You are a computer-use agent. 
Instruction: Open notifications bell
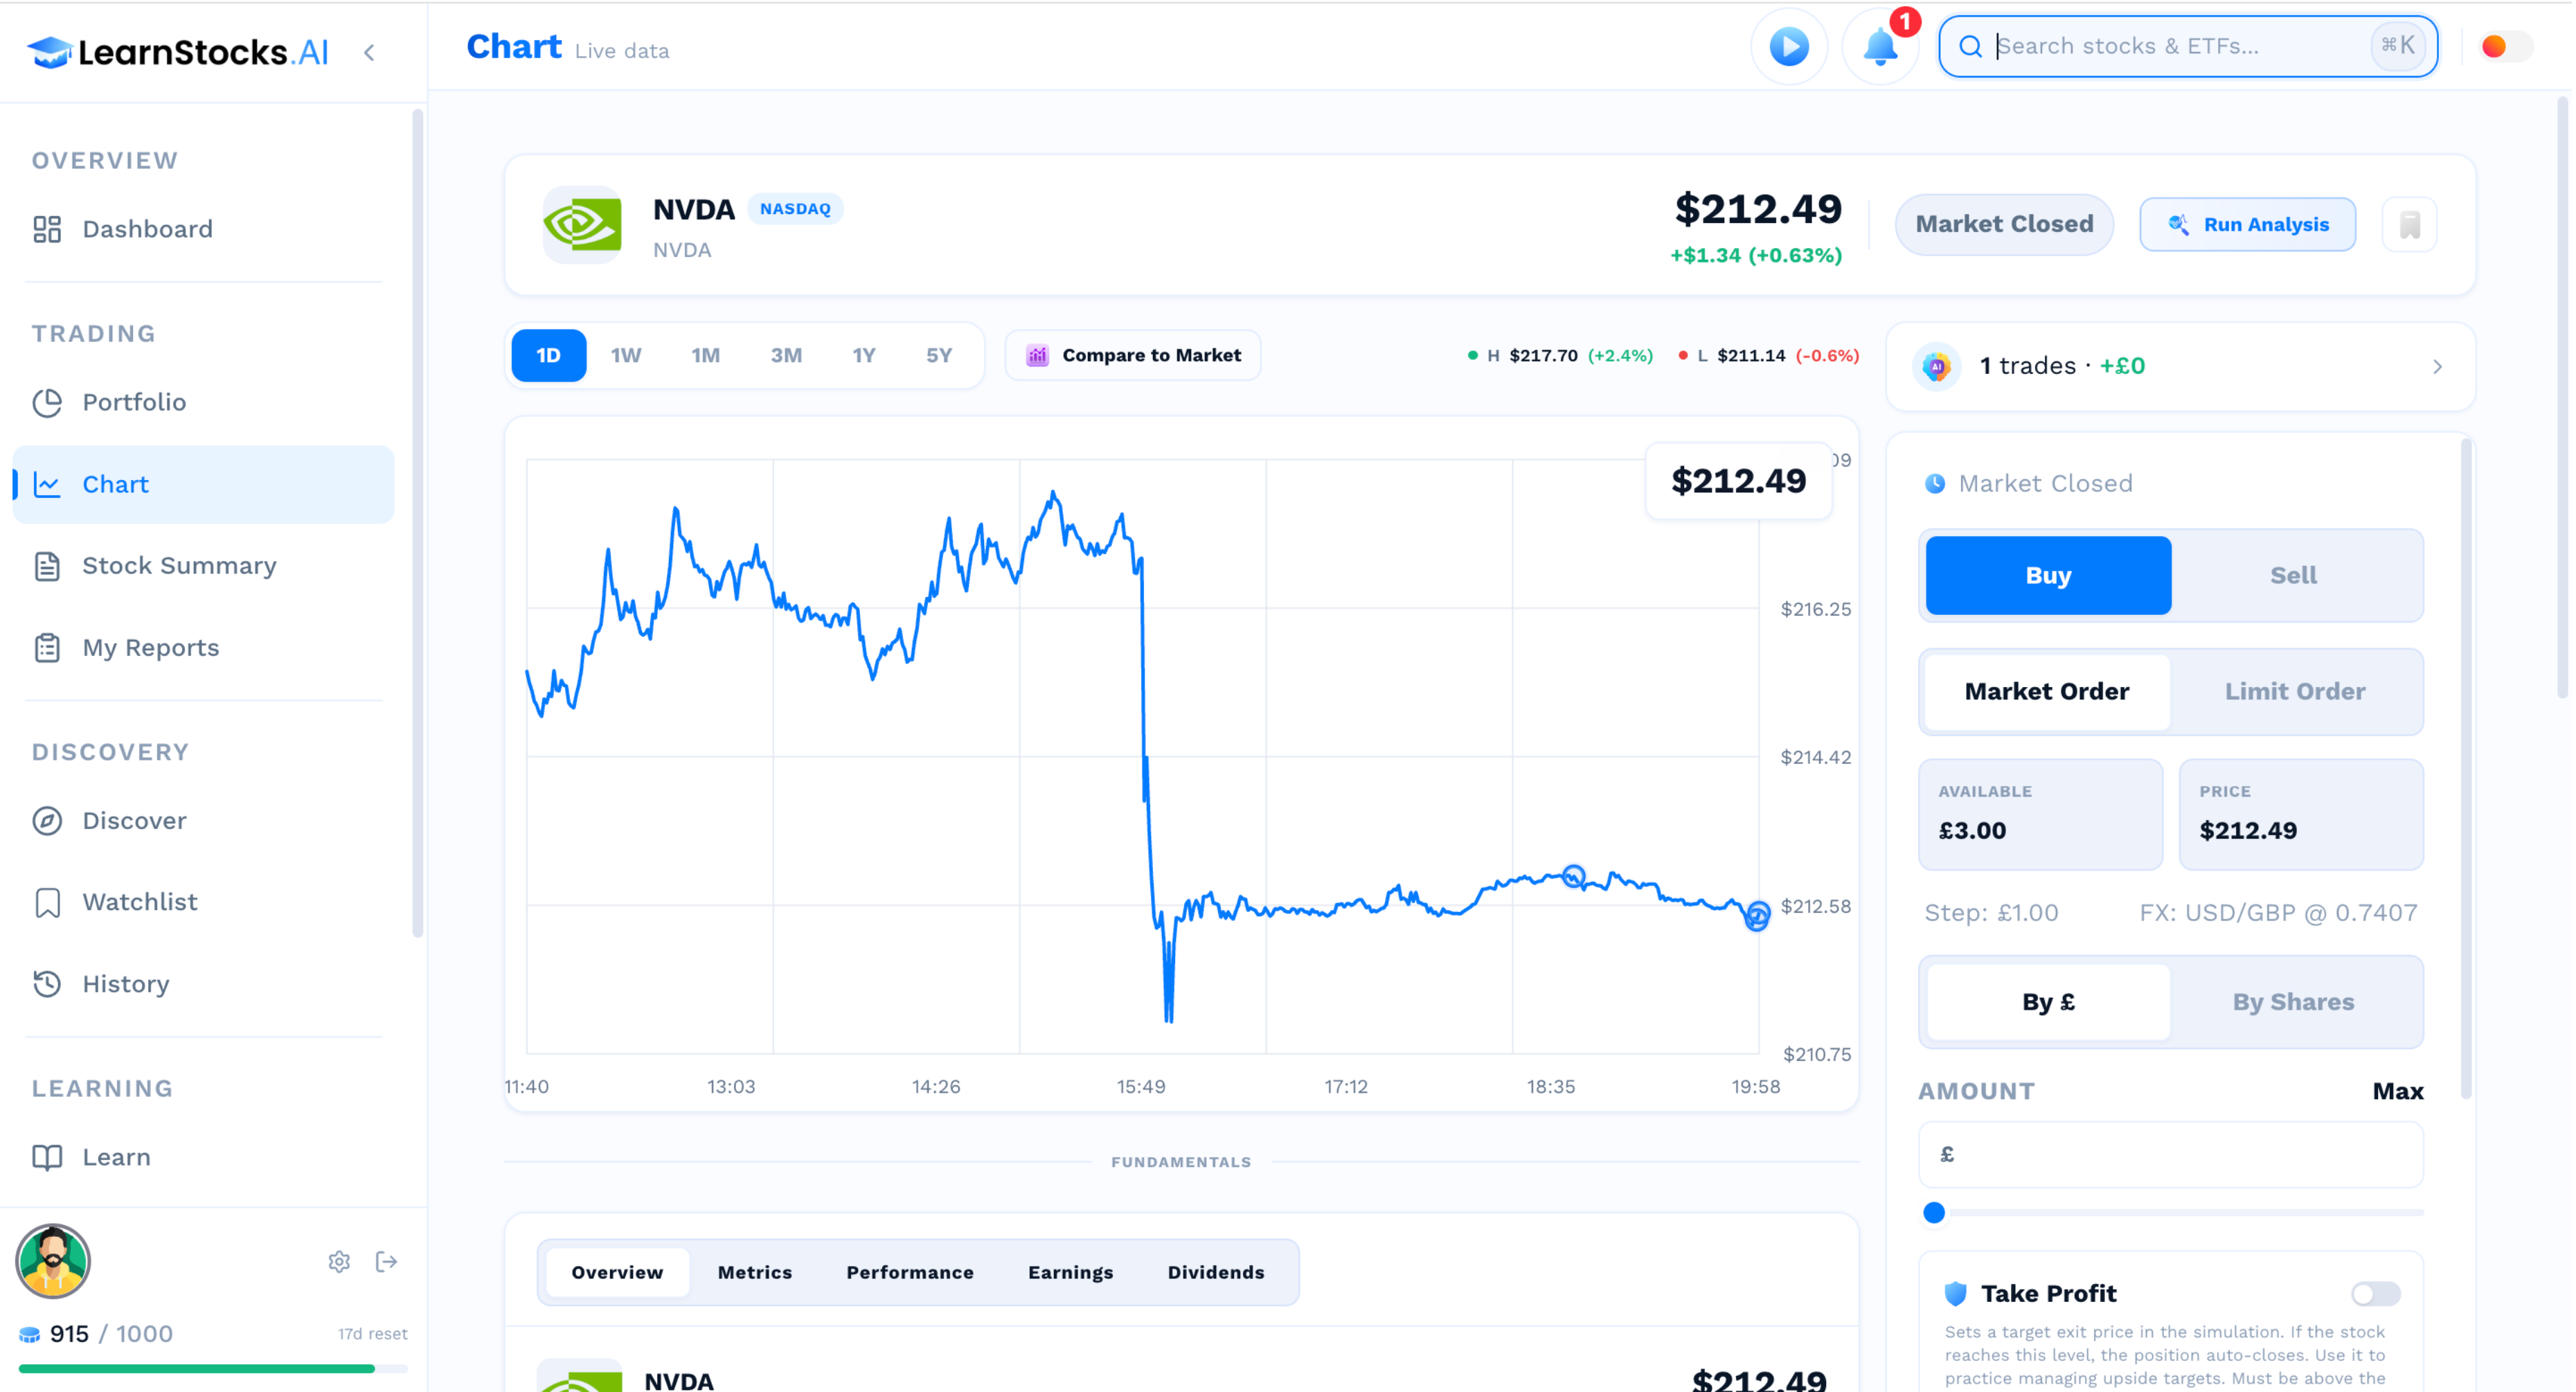tap(1880, 47)
